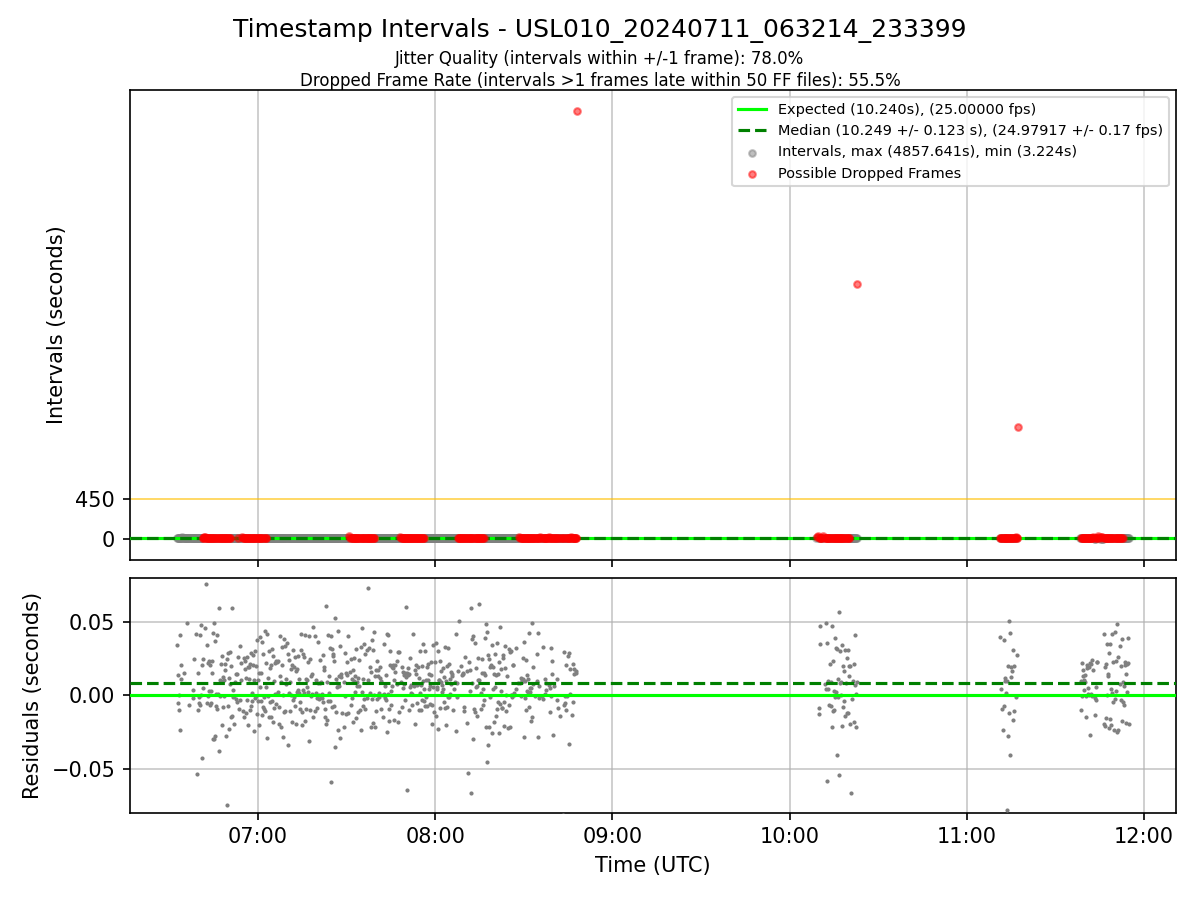
Task: Click the 'Intervals (seconds)' y-axis label
Action: [x=56, y=325]
